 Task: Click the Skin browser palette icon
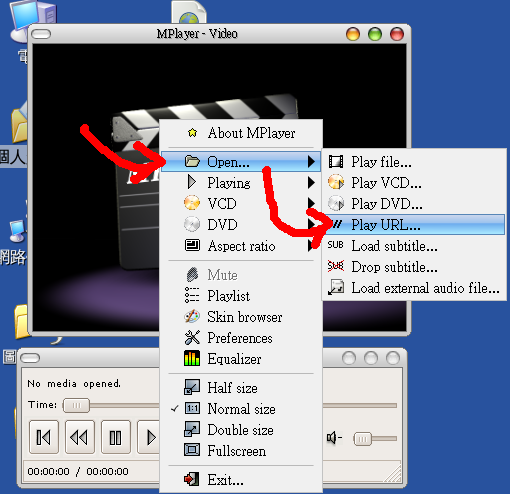[x=192, y=316]
